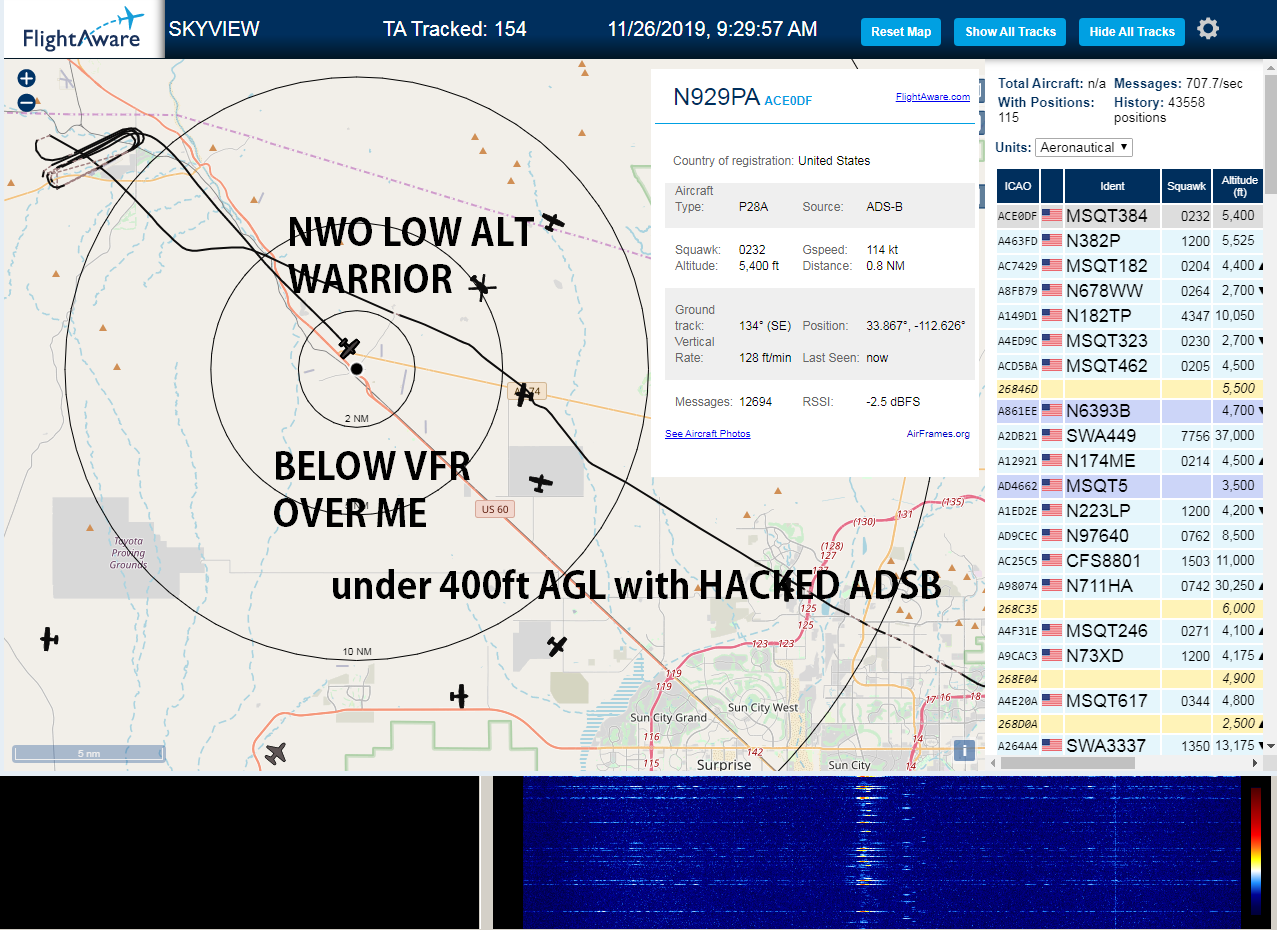
Task: Click inside the waterfall spectrogram display
Action: [880, 852]
